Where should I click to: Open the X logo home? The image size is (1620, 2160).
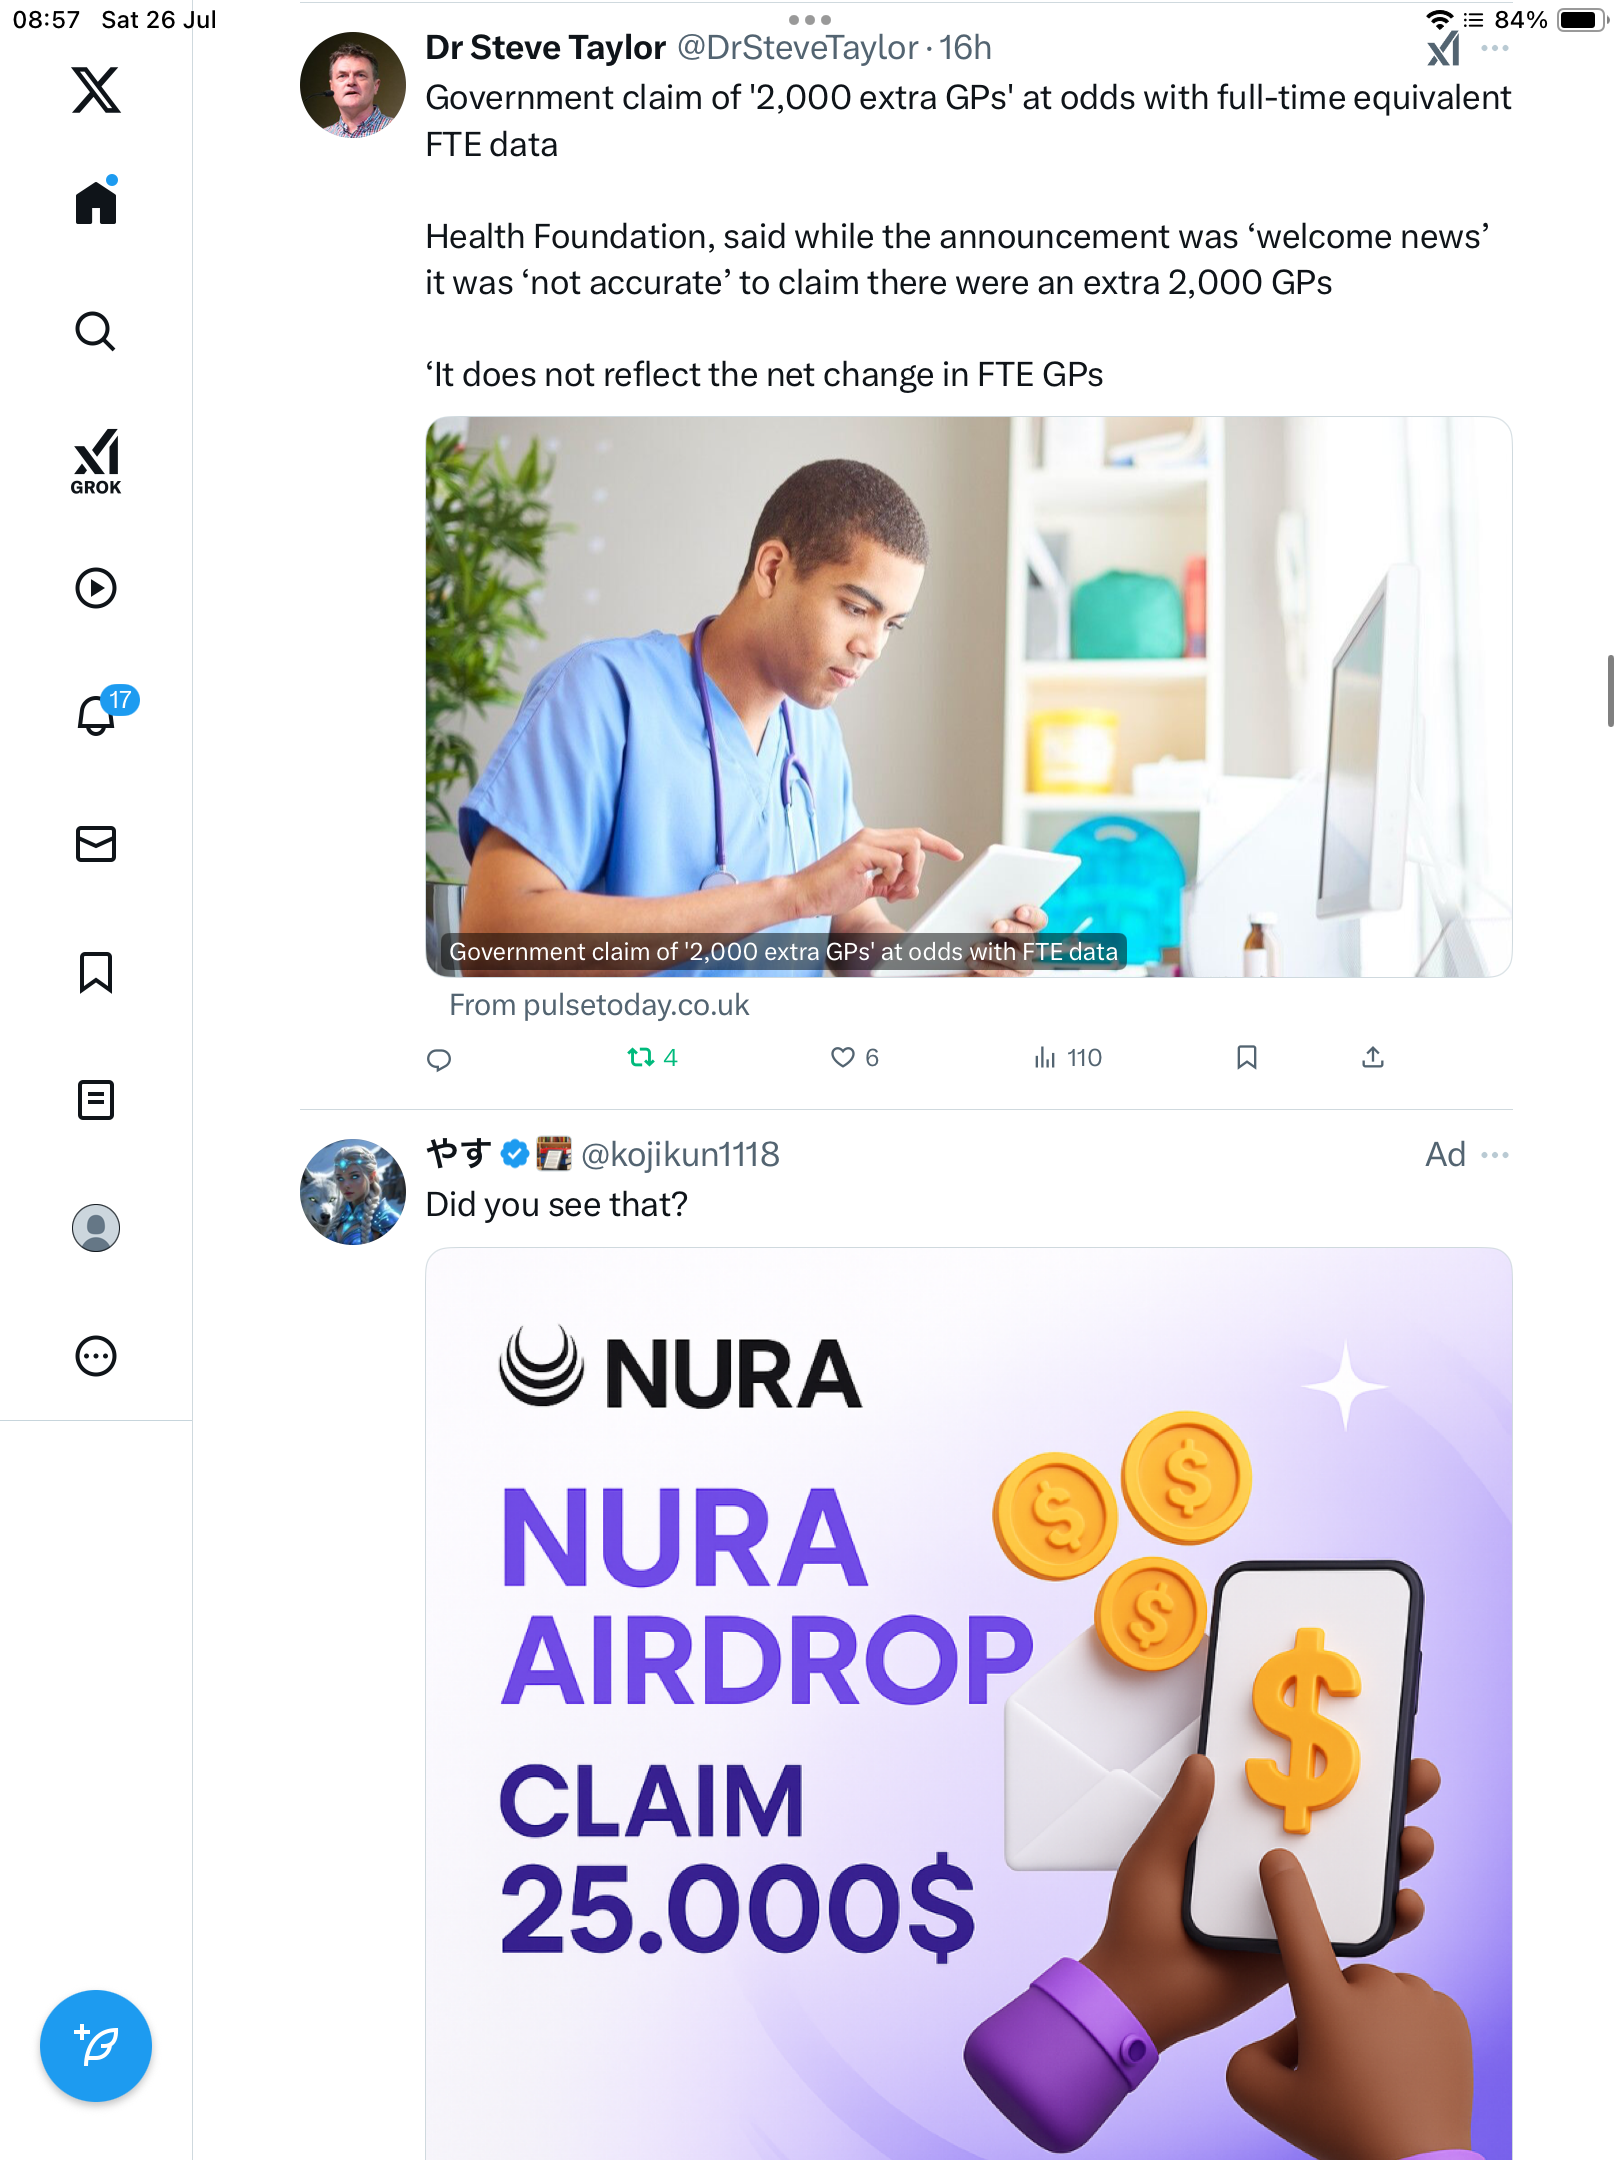click(x=96, y=90)
